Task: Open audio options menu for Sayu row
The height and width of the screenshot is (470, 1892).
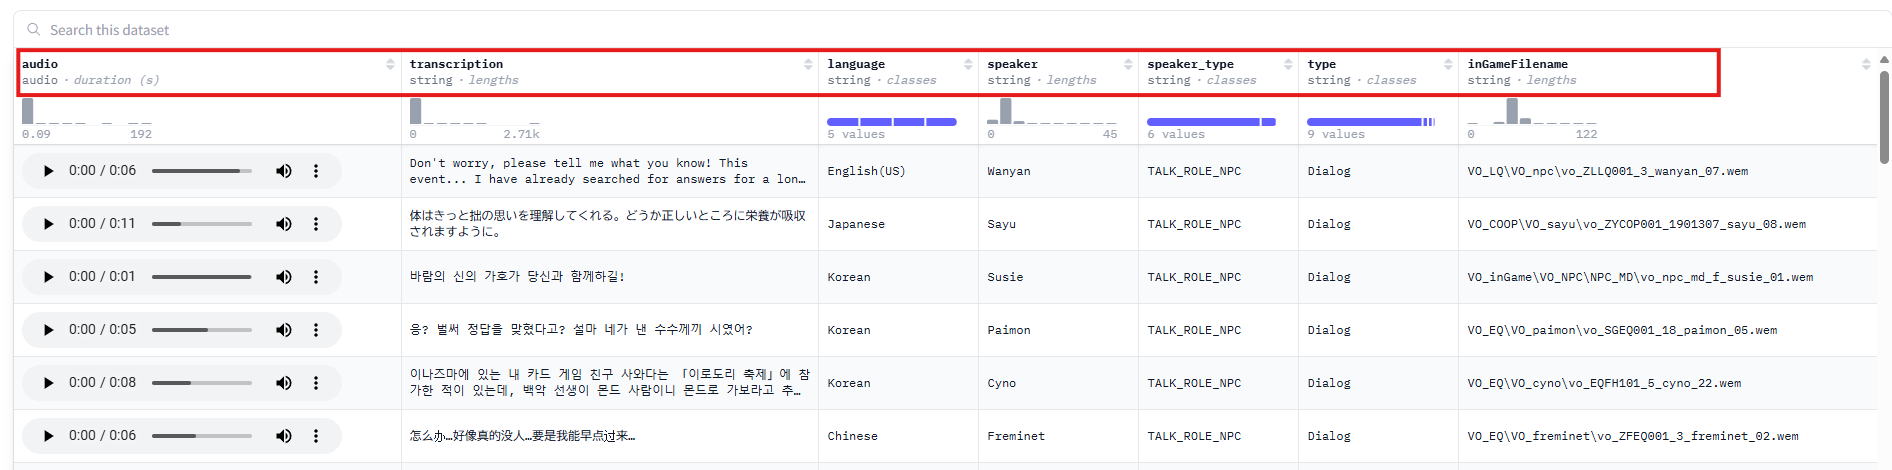Action: [316, 224]
